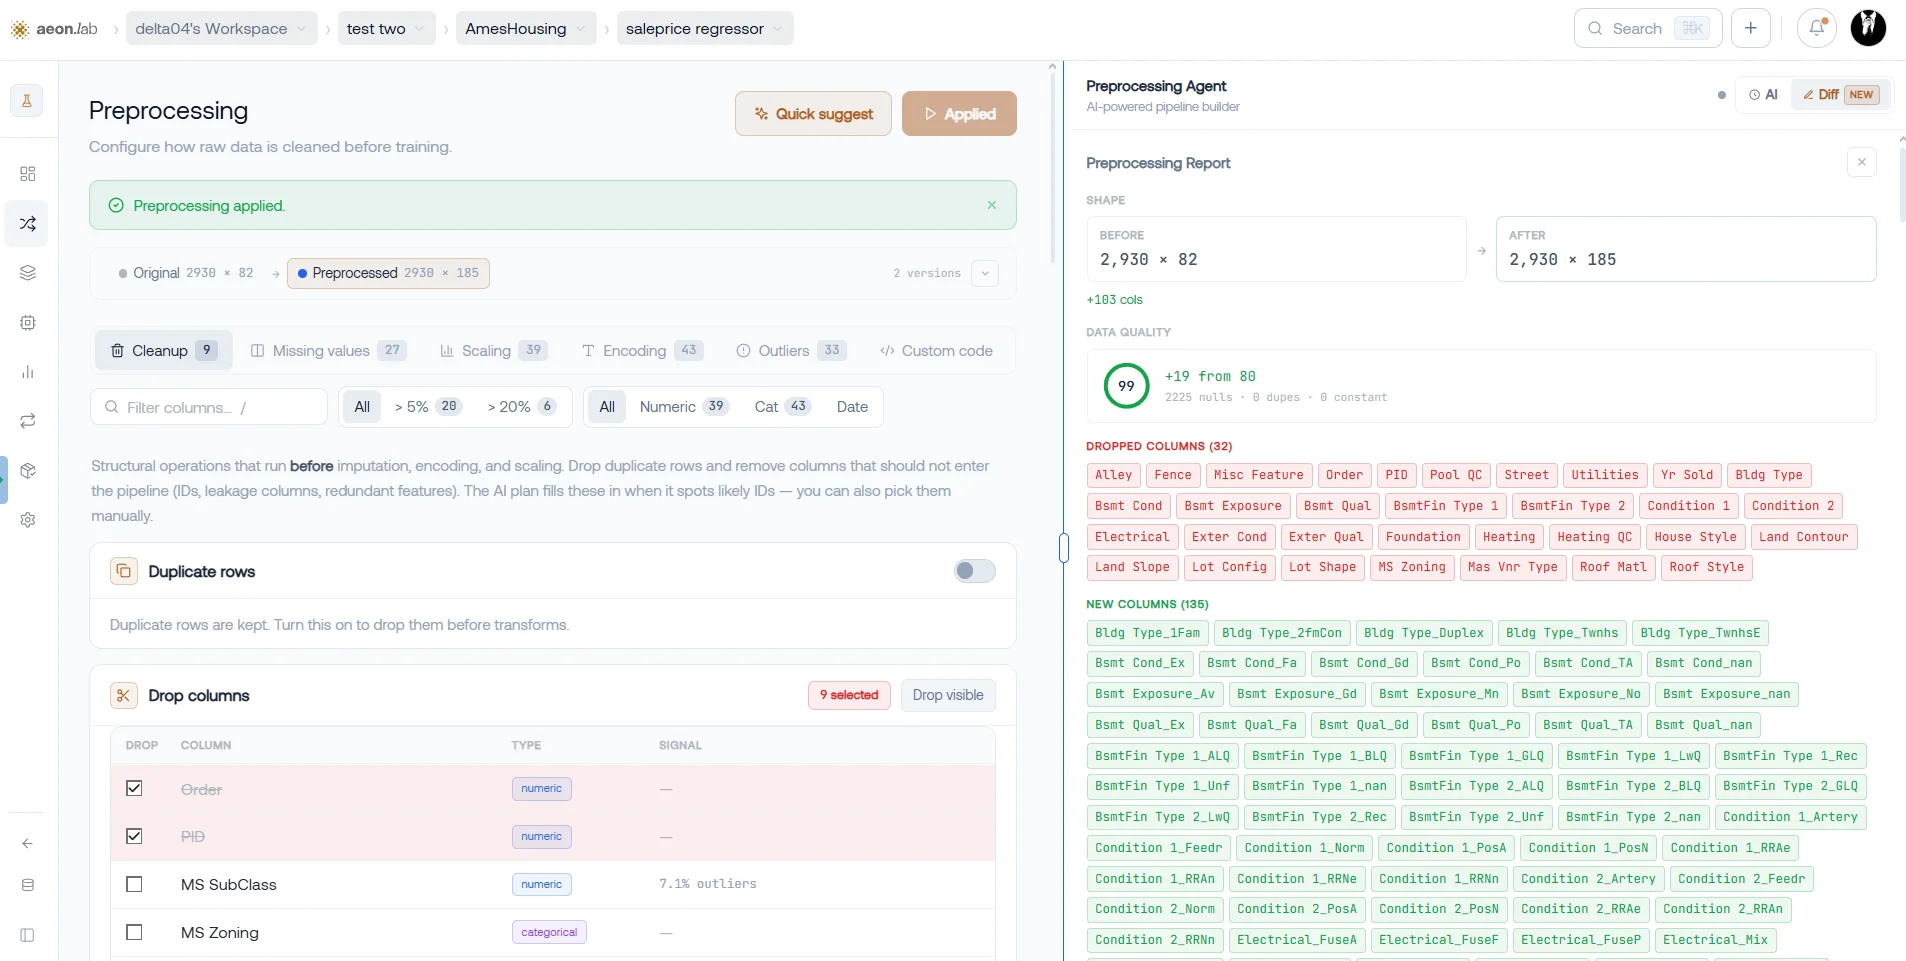This screenshot has height=961, width=1906.
Task: Switch to Missing values tab
Action: coord(327,350)
